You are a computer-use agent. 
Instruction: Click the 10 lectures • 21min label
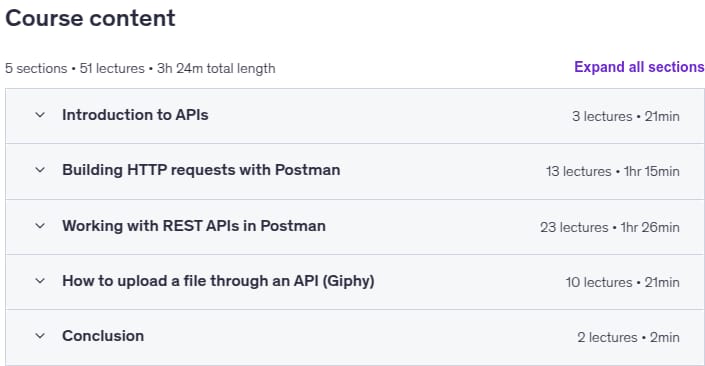622,282
